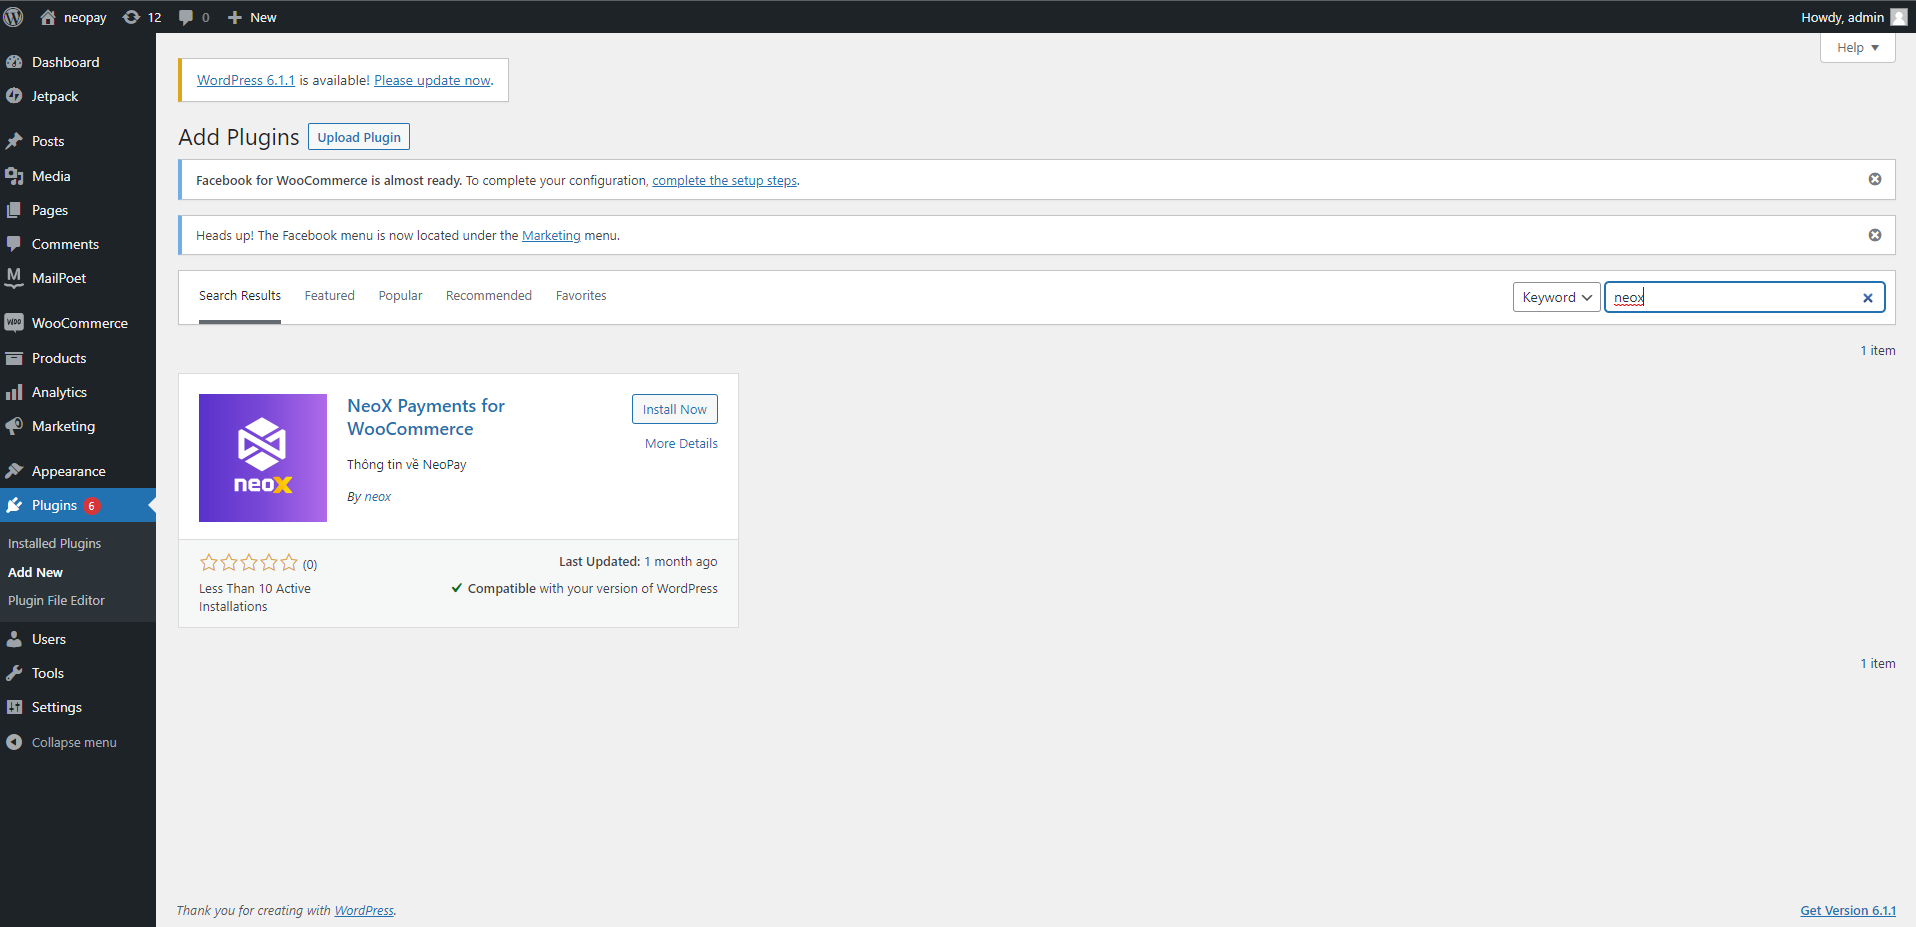Switch to the Featured tab
The width and height of the screenshot is (1916, 927).
(x=330, y=296)
